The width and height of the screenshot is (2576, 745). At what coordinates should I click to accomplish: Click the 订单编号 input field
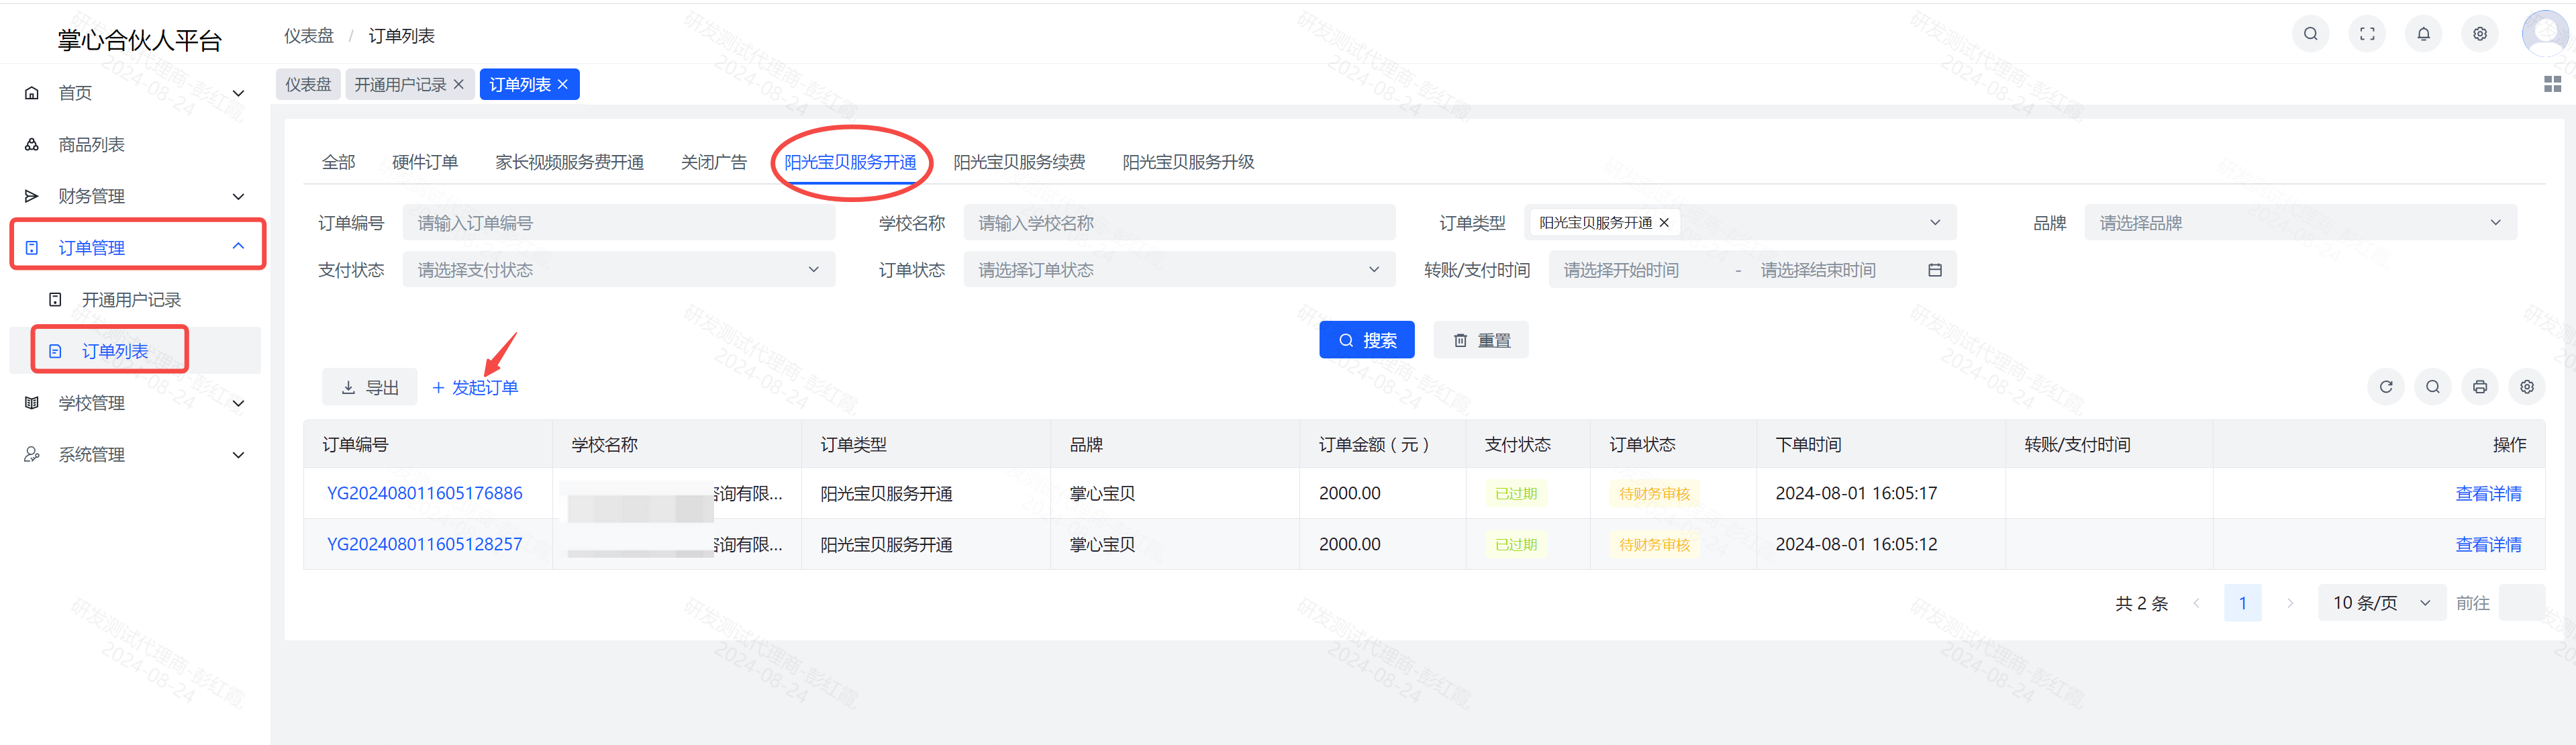click(618, 223)
